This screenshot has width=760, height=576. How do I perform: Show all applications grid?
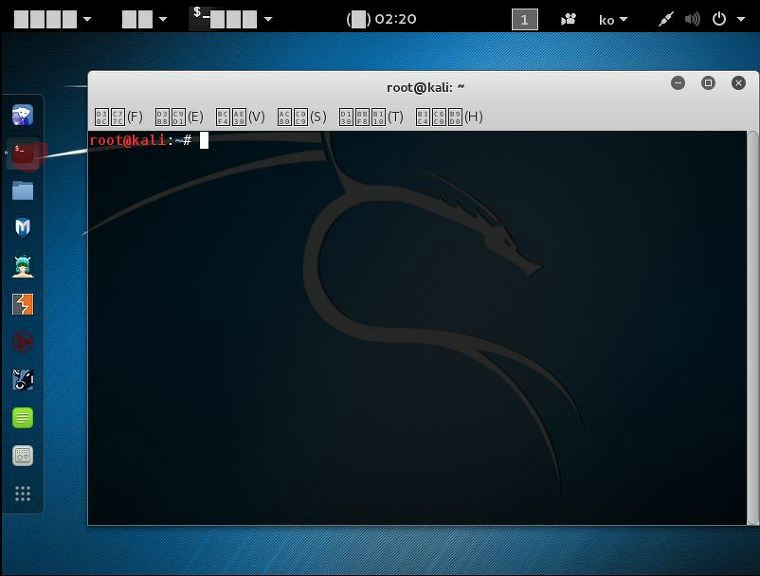point(22,494)
